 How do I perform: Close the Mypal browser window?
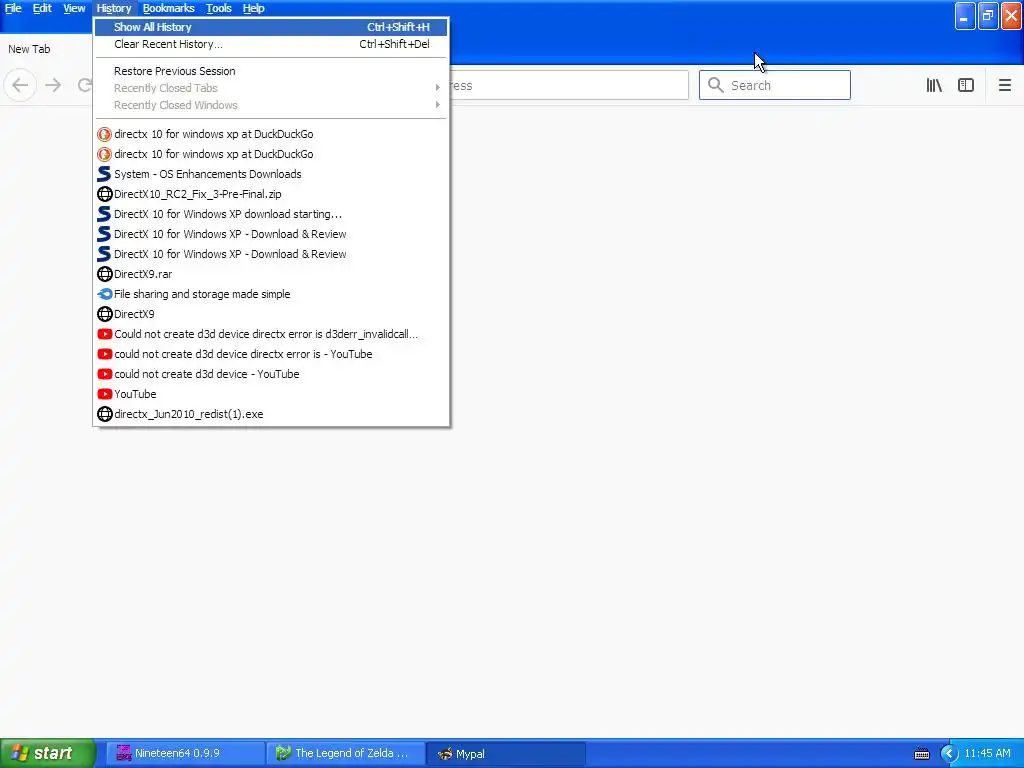pos(1012,16)
